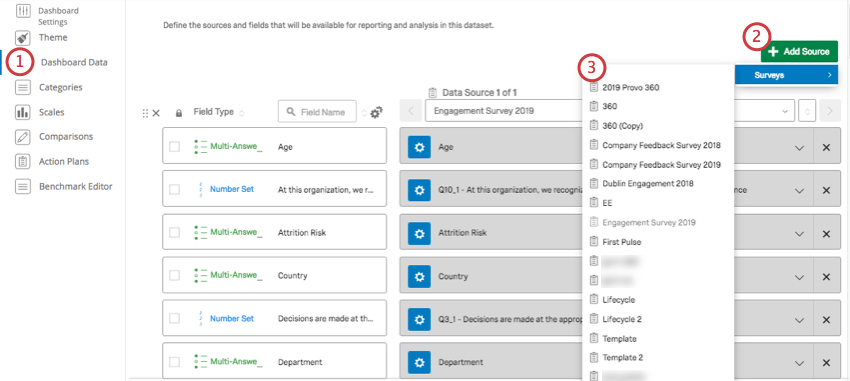Expand the Age source field dropdown
The image size is (850, 381).
pos(799,147)
